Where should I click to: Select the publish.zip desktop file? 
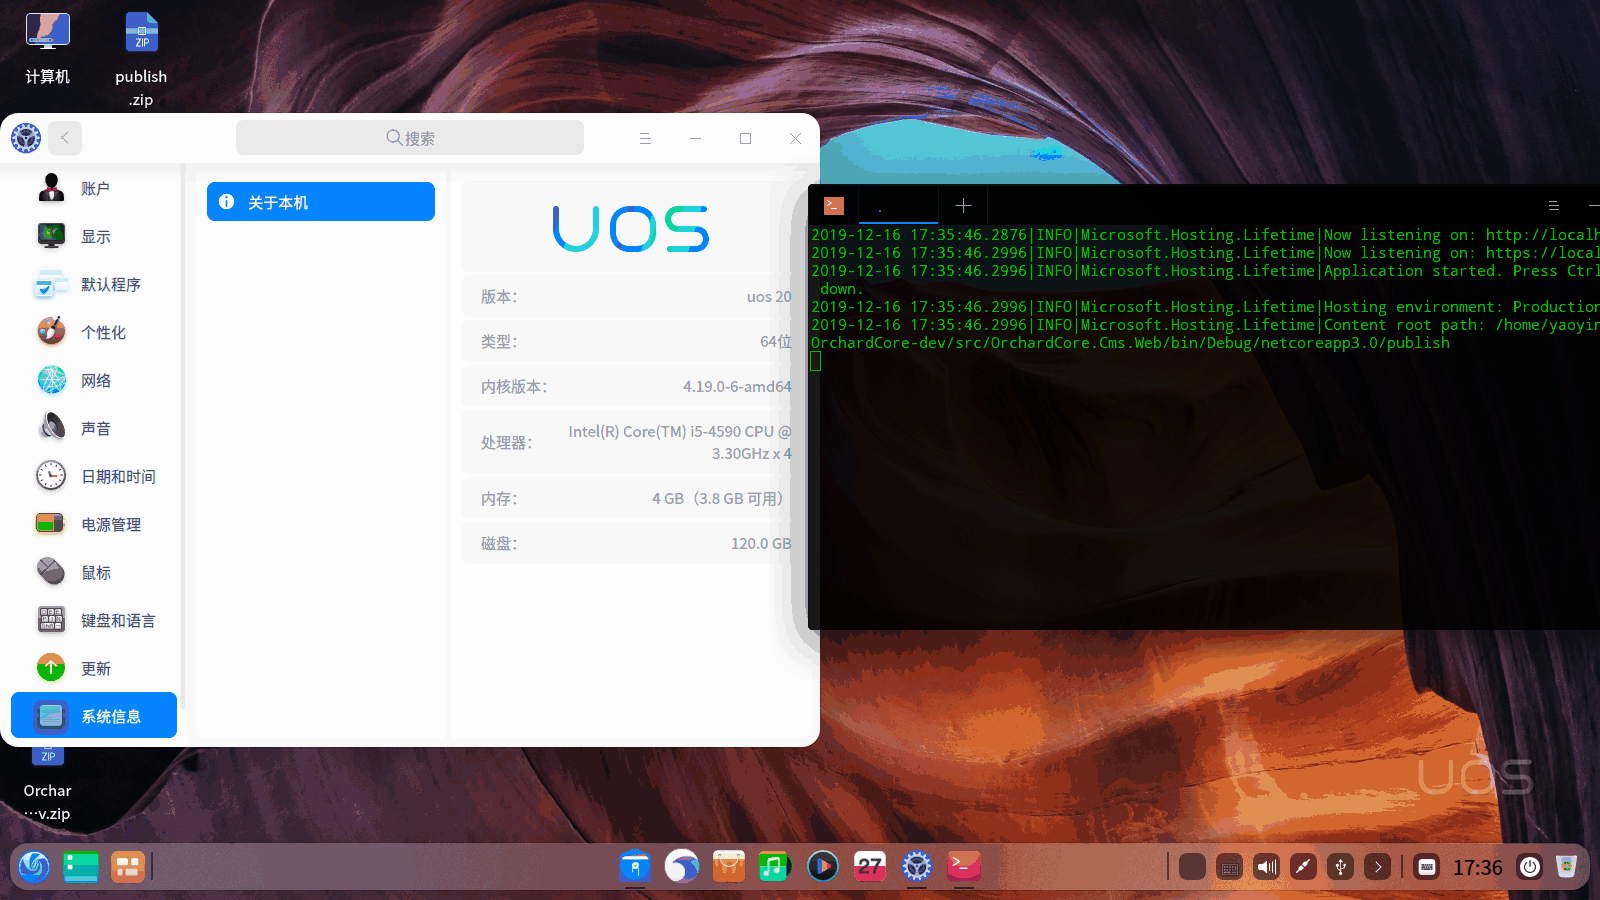point(141,60)
